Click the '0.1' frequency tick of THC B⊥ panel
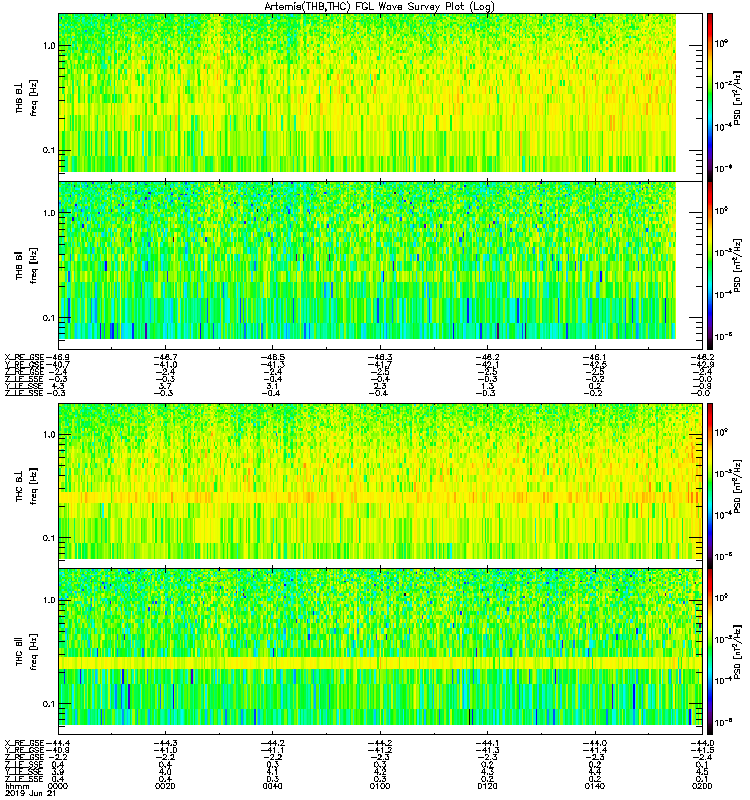The height and width of the screenshot is (800, 750). click(49, 538)
